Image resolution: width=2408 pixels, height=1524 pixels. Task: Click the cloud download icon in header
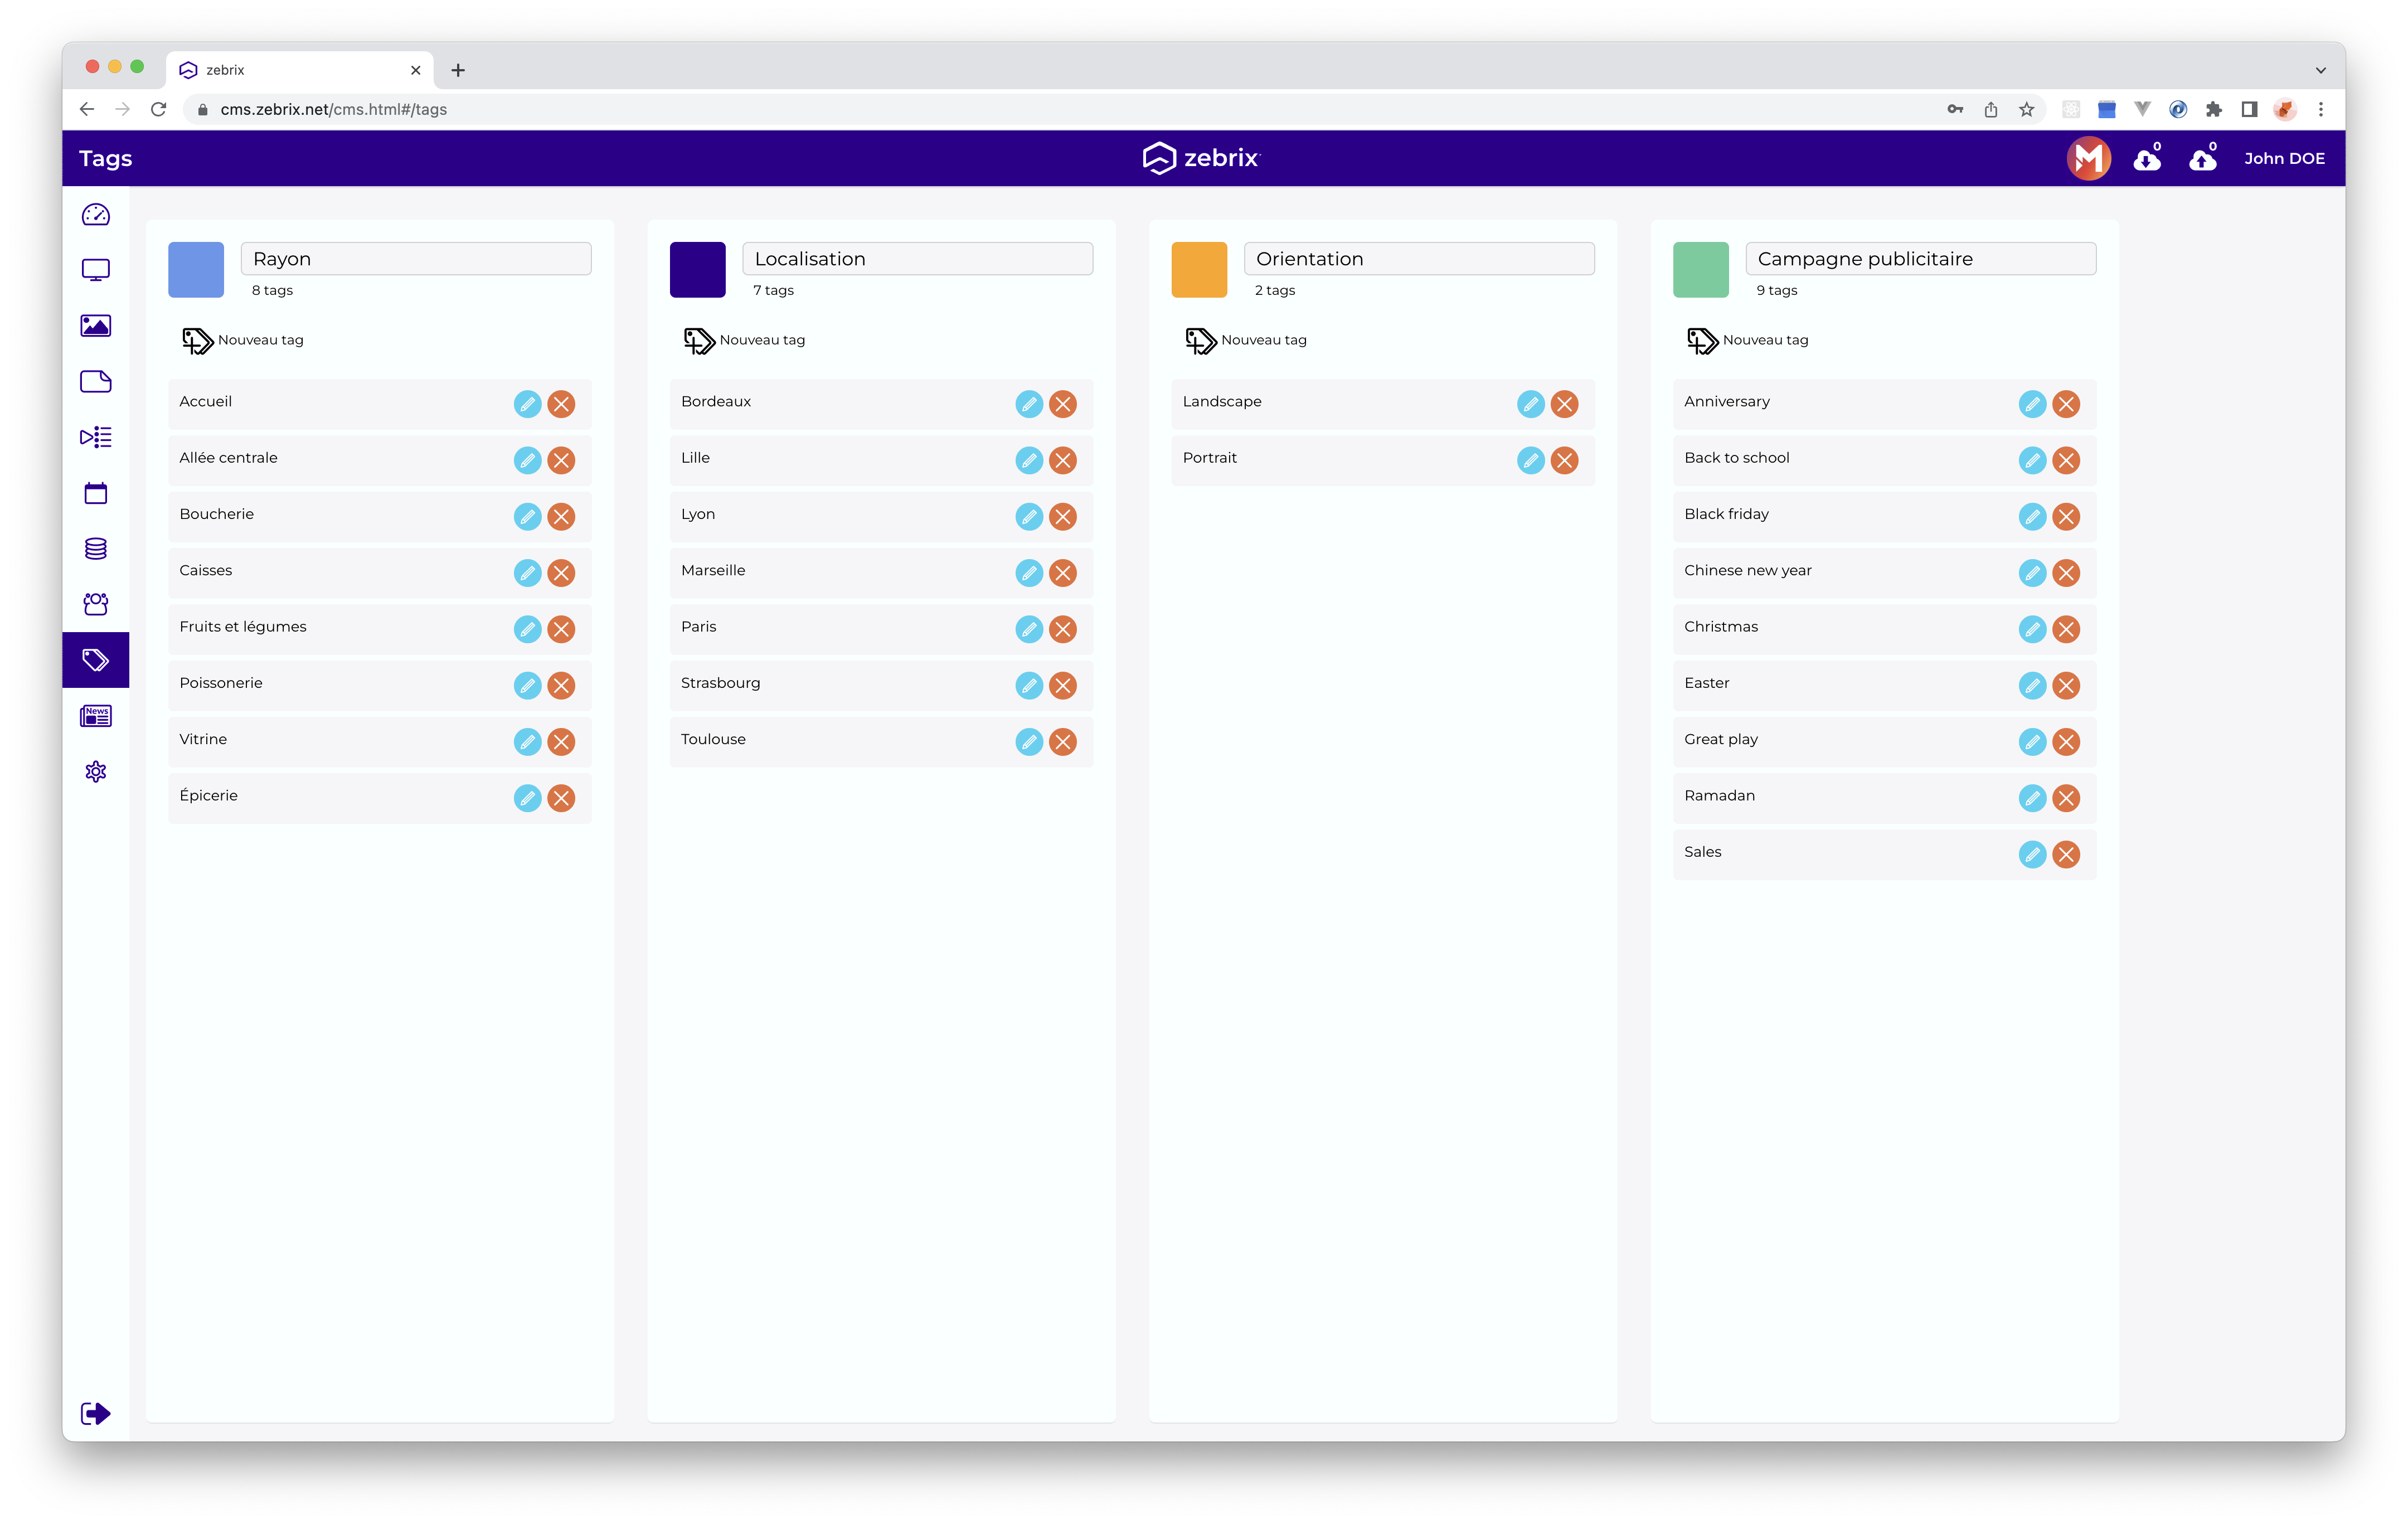pos(2146,159)
